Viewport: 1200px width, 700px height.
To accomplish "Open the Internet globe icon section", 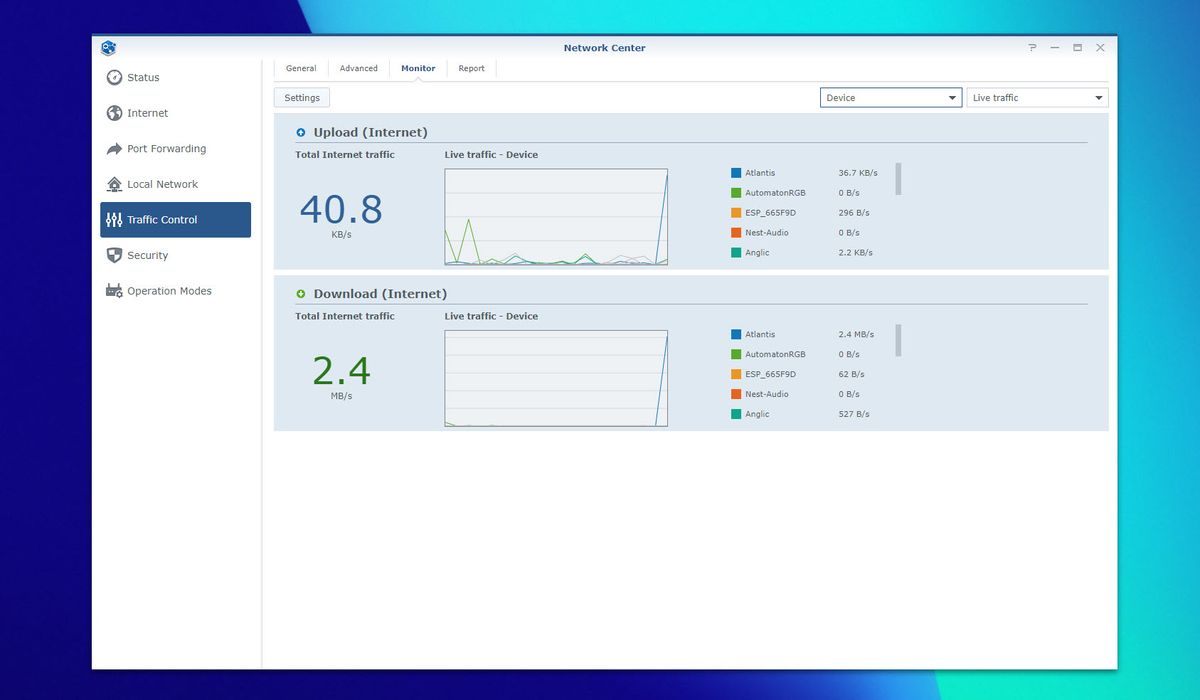I will (114, 113).
